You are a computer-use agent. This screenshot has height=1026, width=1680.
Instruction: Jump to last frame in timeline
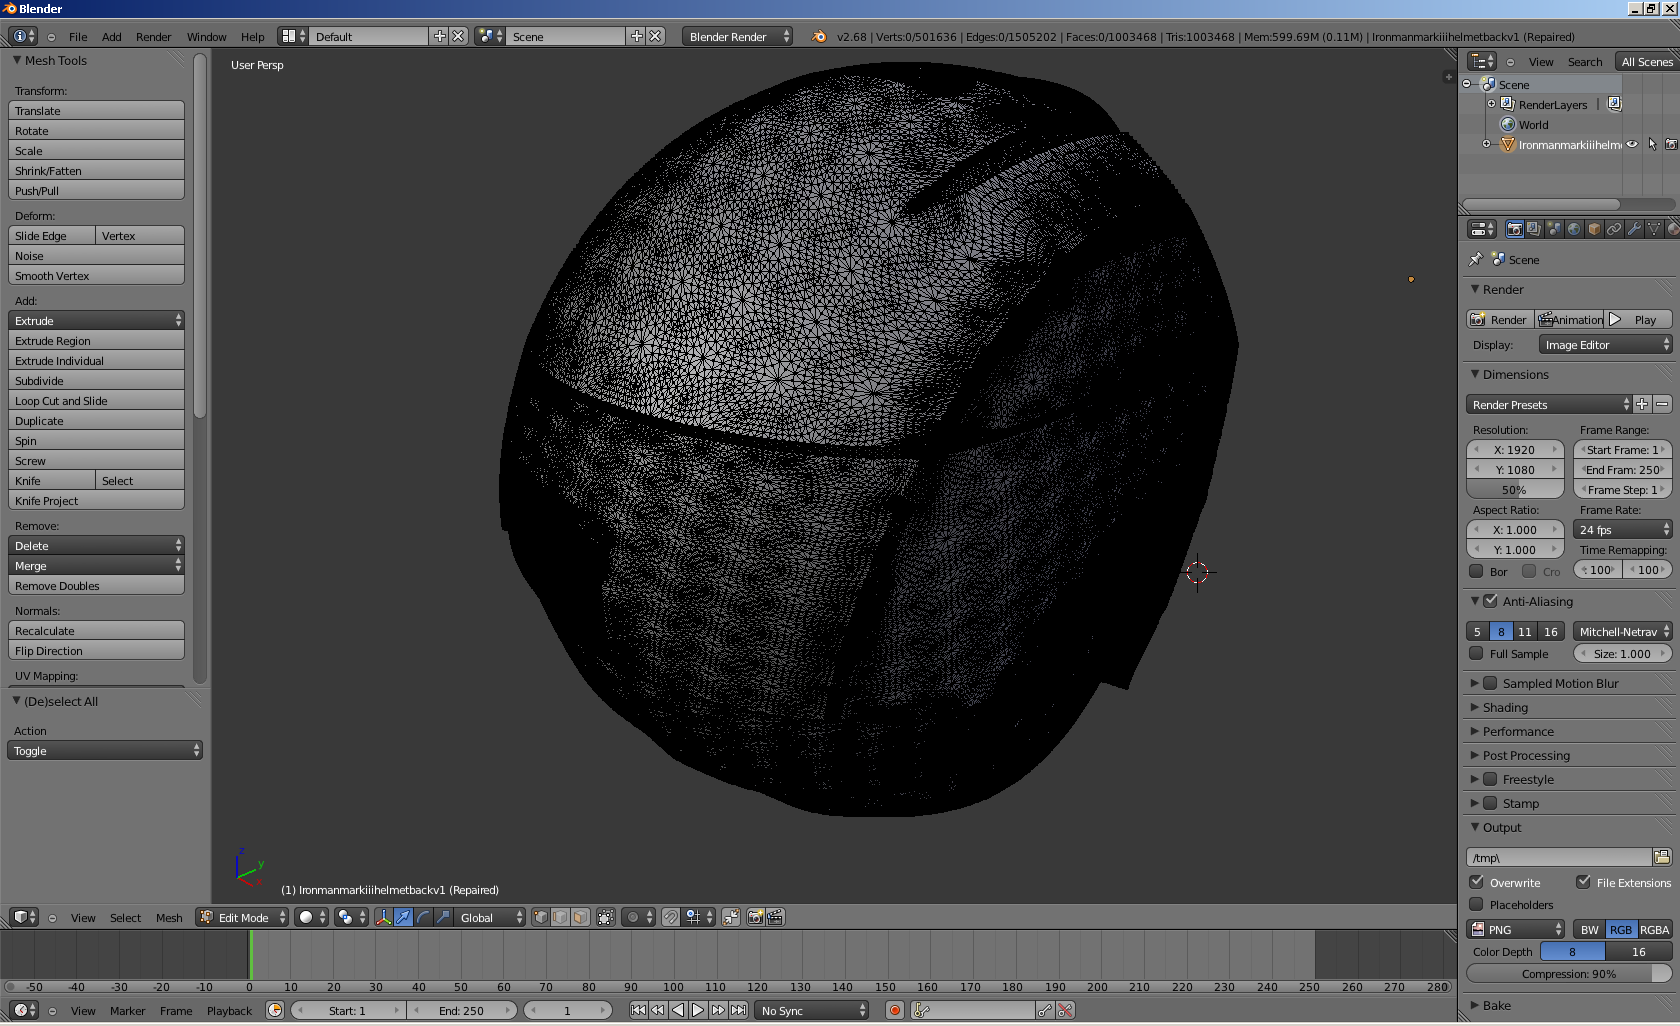(x=738, y=1010)
